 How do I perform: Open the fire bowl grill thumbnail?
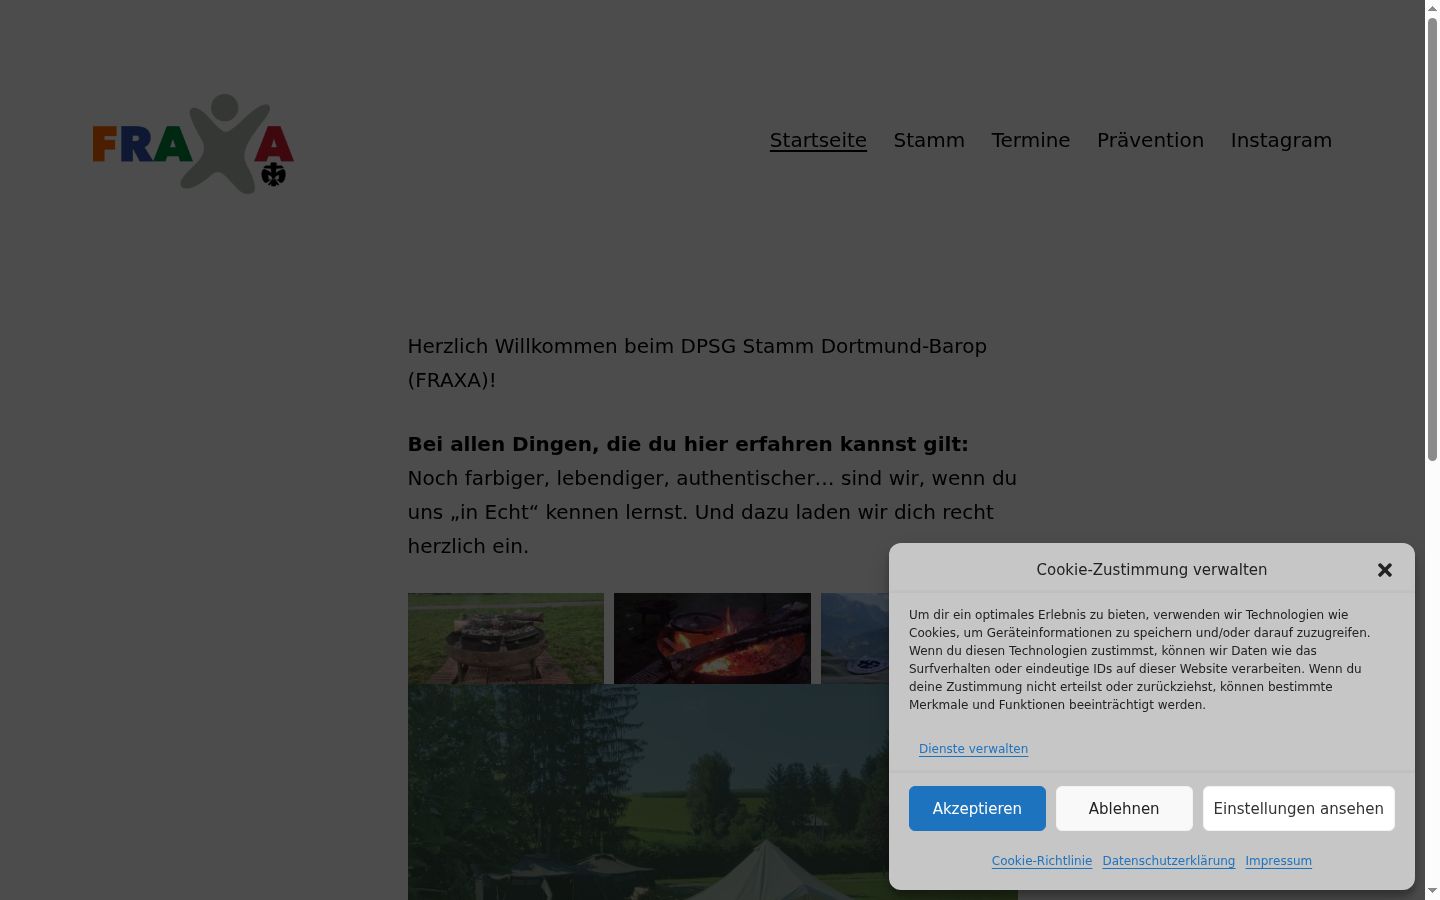tap(506, 638)
